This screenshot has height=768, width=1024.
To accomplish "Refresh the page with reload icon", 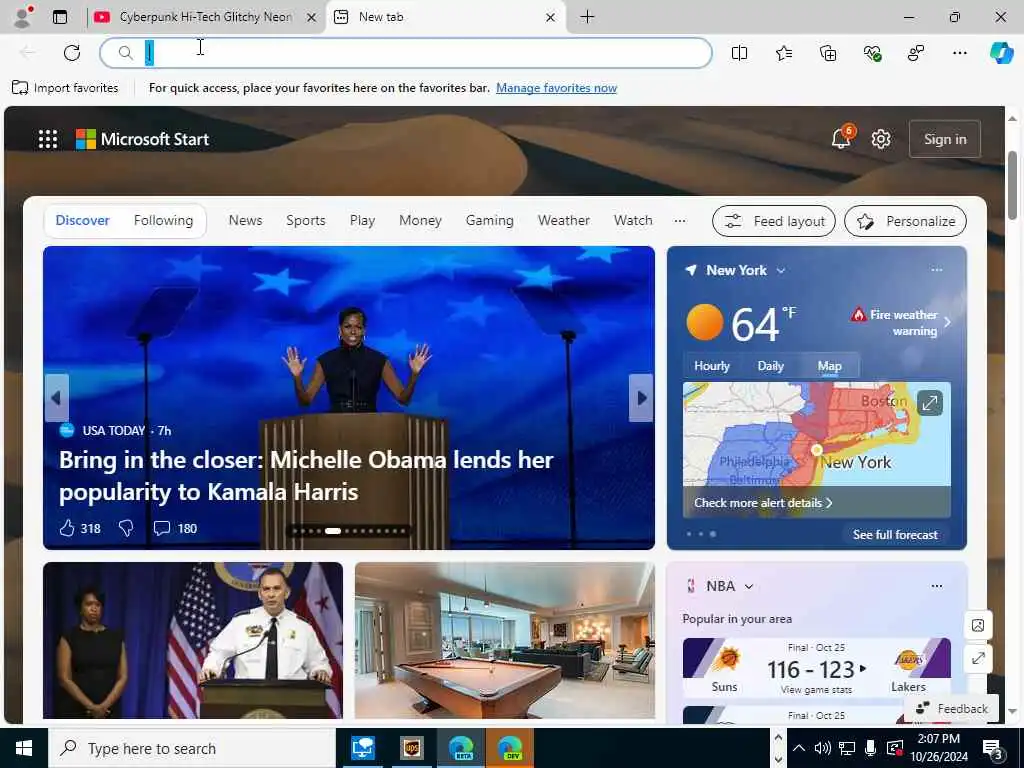I will point(72,53).
